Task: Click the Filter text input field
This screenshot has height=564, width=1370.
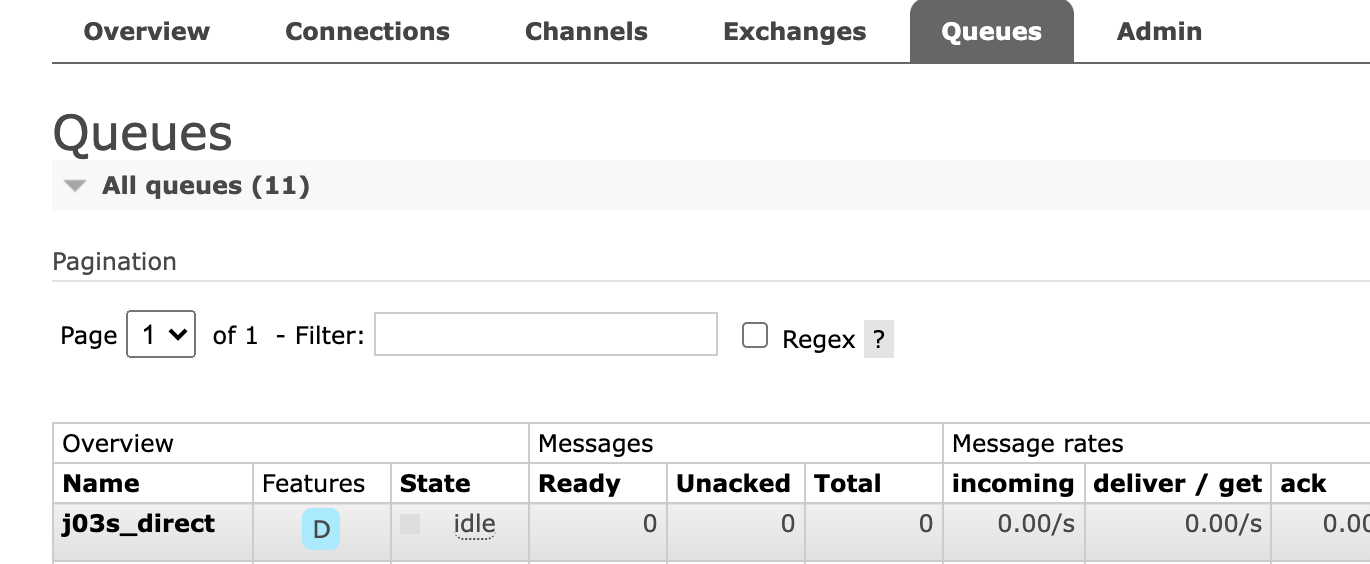Action: point(546,334)
